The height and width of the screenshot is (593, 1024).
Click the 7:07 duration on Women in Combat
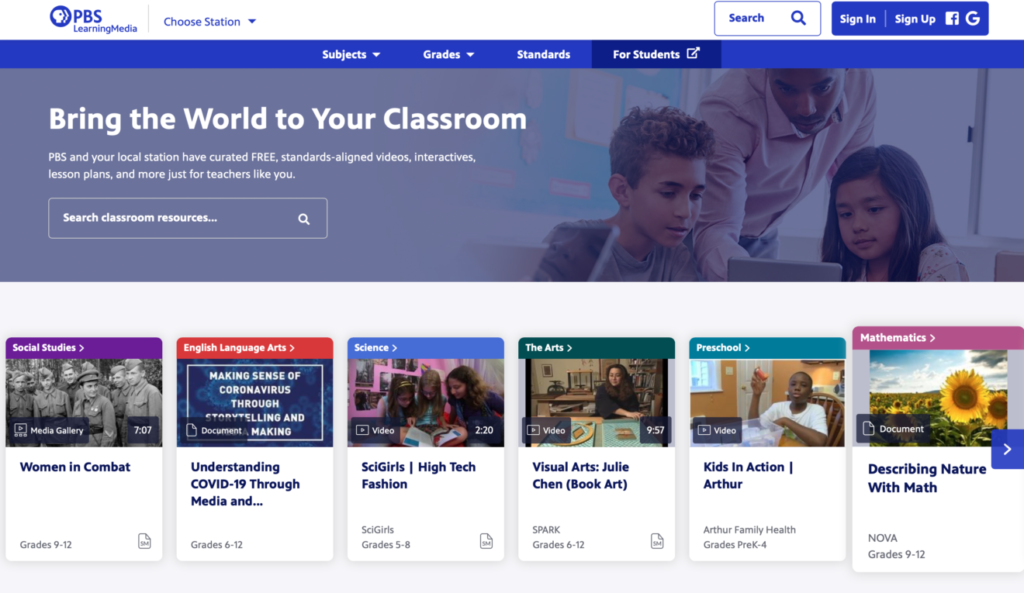142,430
